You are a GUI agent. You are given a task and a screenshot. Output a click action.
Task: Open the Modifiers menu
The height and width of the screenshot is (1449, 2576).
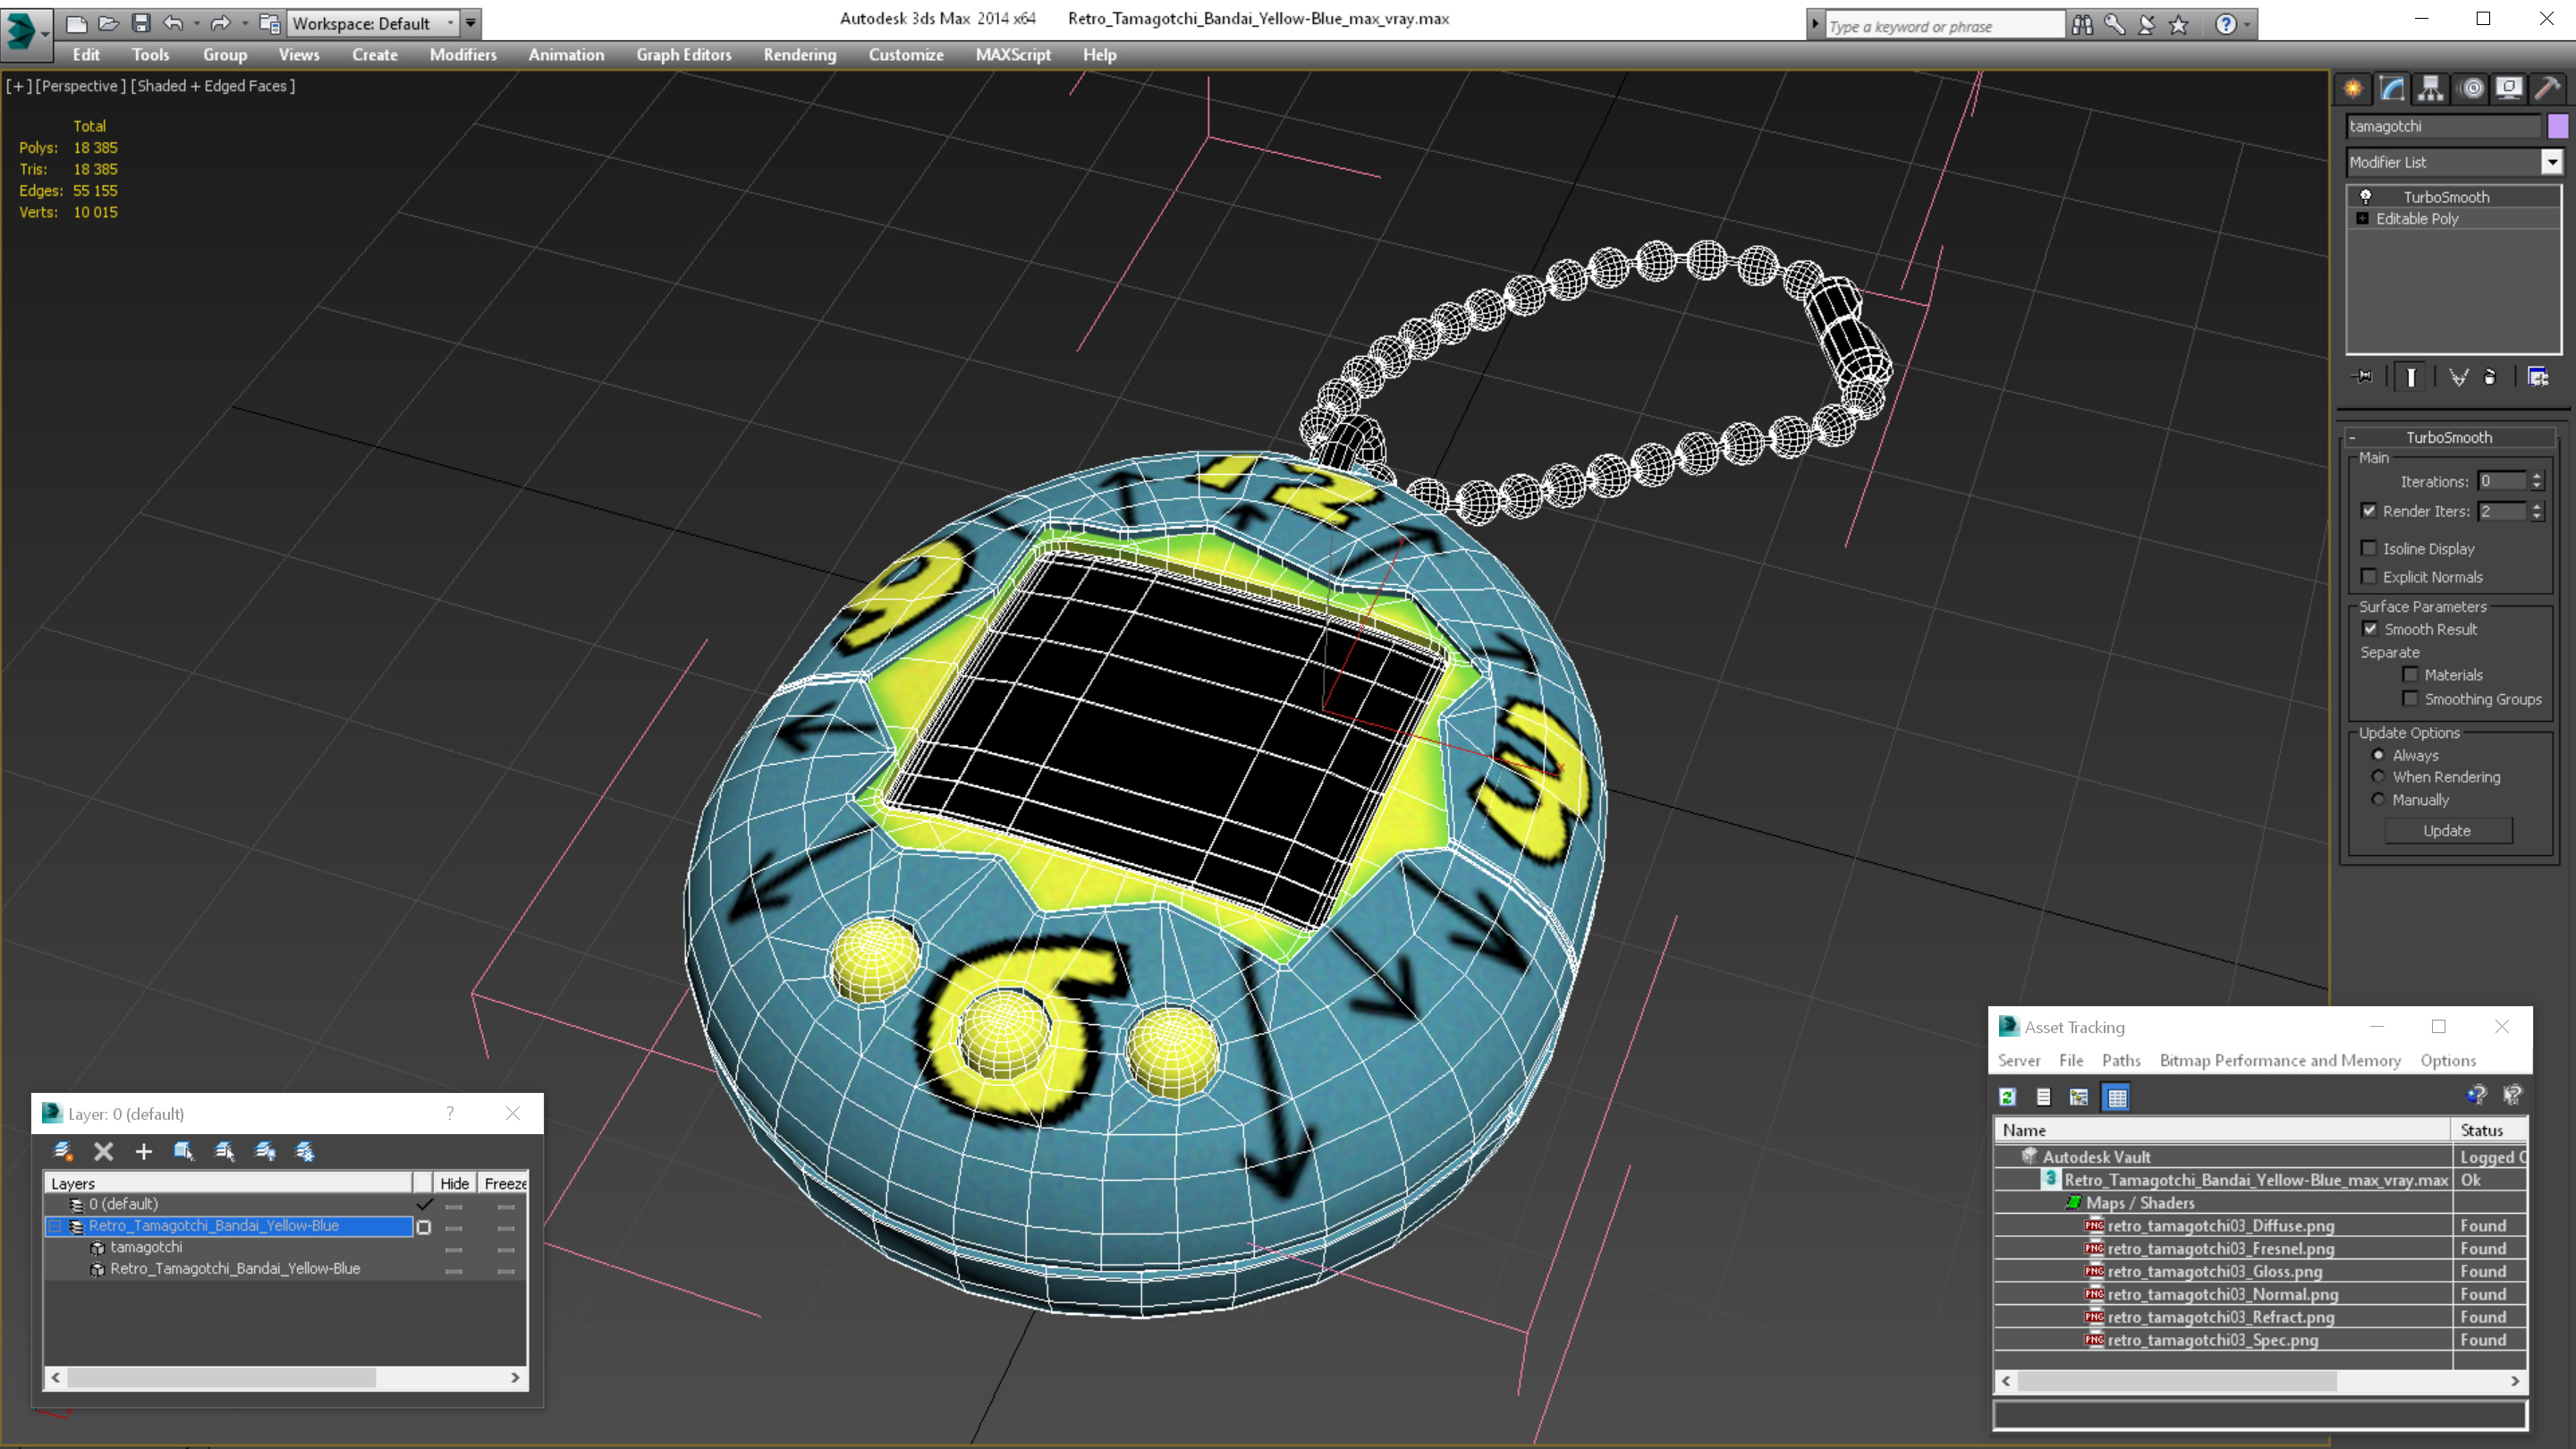(462, 55)
